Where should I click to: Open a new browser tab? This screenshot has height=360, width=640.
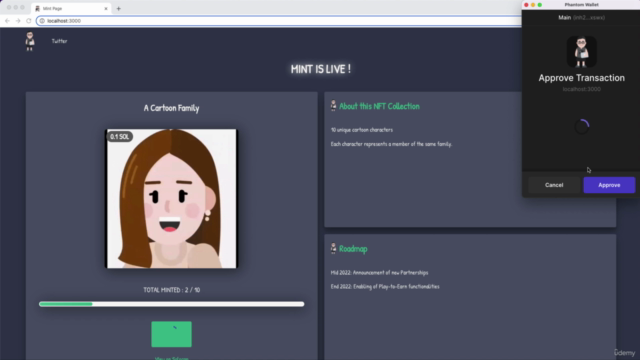pyautogui.click(x=118, y=8)
